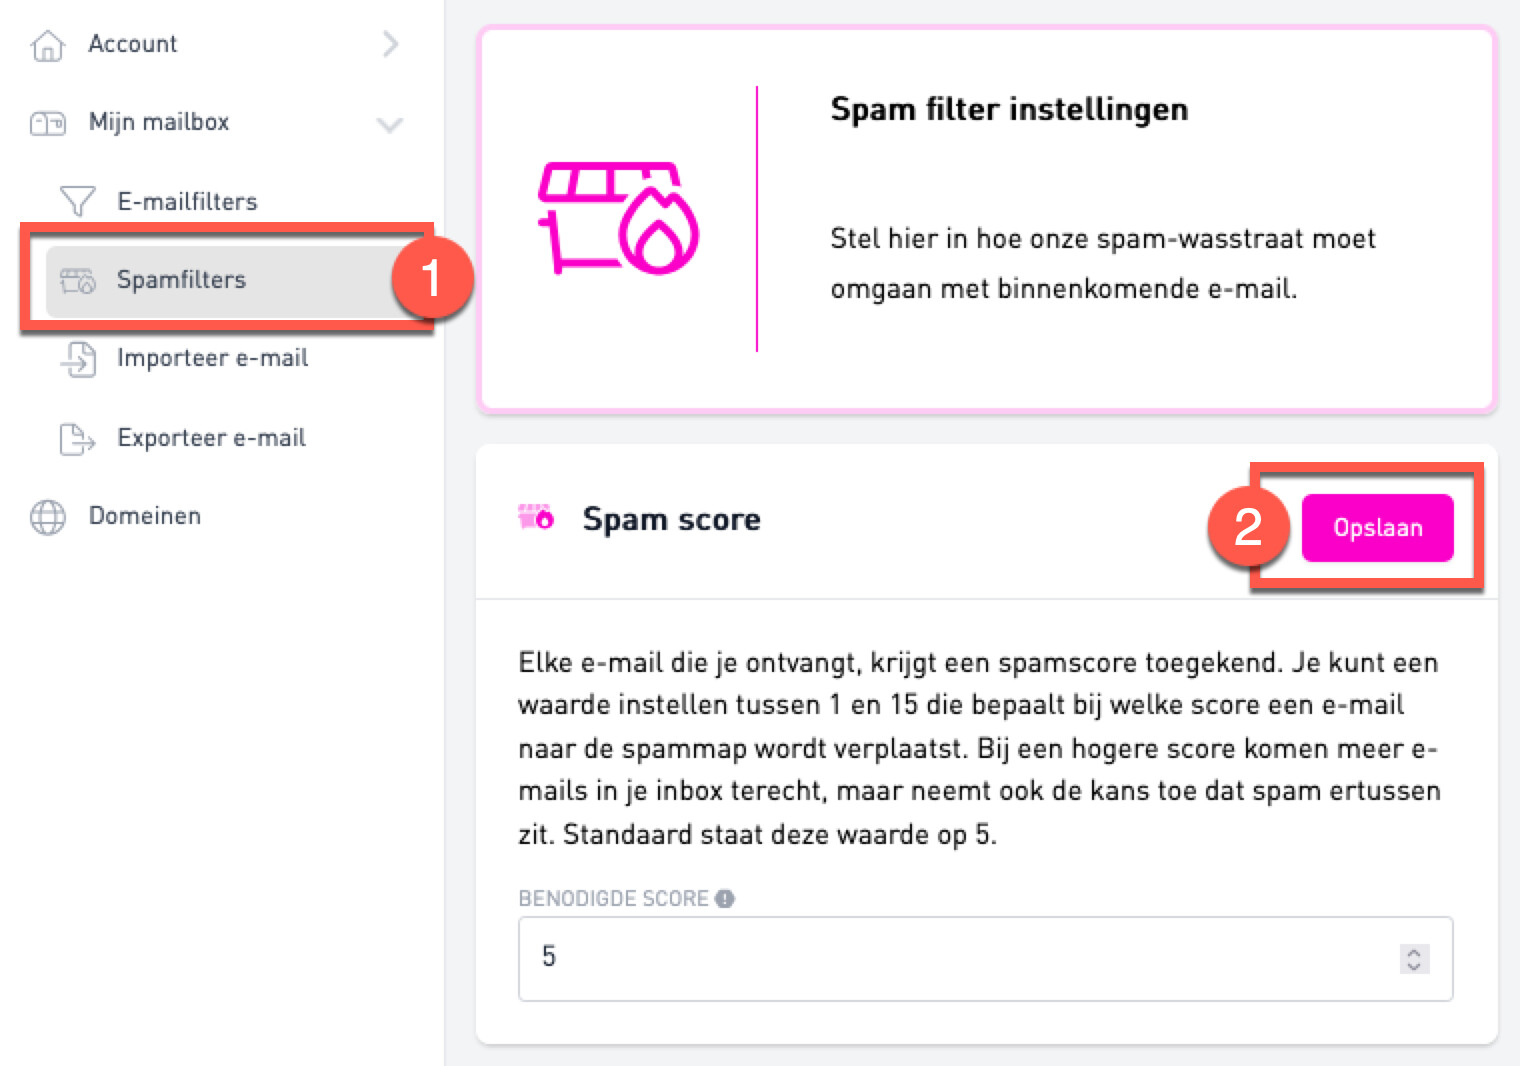
Task: Collapse the Mijn mailbox section chevron
Action: coord(389,124)
